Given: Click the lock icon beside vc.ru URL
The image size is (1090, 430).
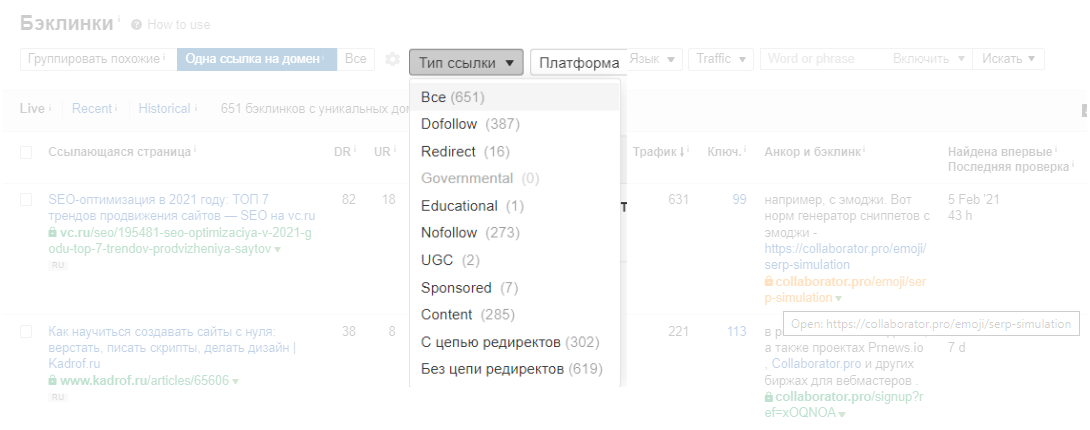Looking at the screenshot, I should tap(53, 232).
